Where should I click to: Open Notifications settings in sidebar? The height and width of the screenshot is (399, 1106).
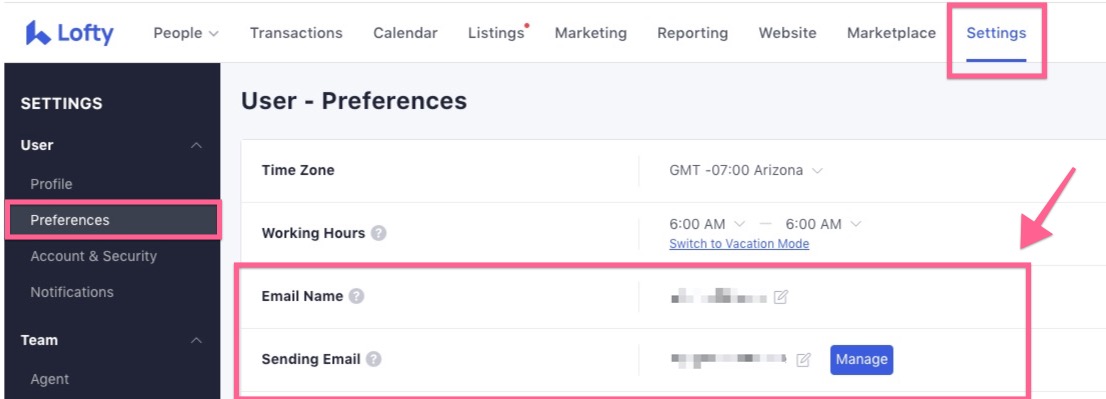[x=72, y=292]
